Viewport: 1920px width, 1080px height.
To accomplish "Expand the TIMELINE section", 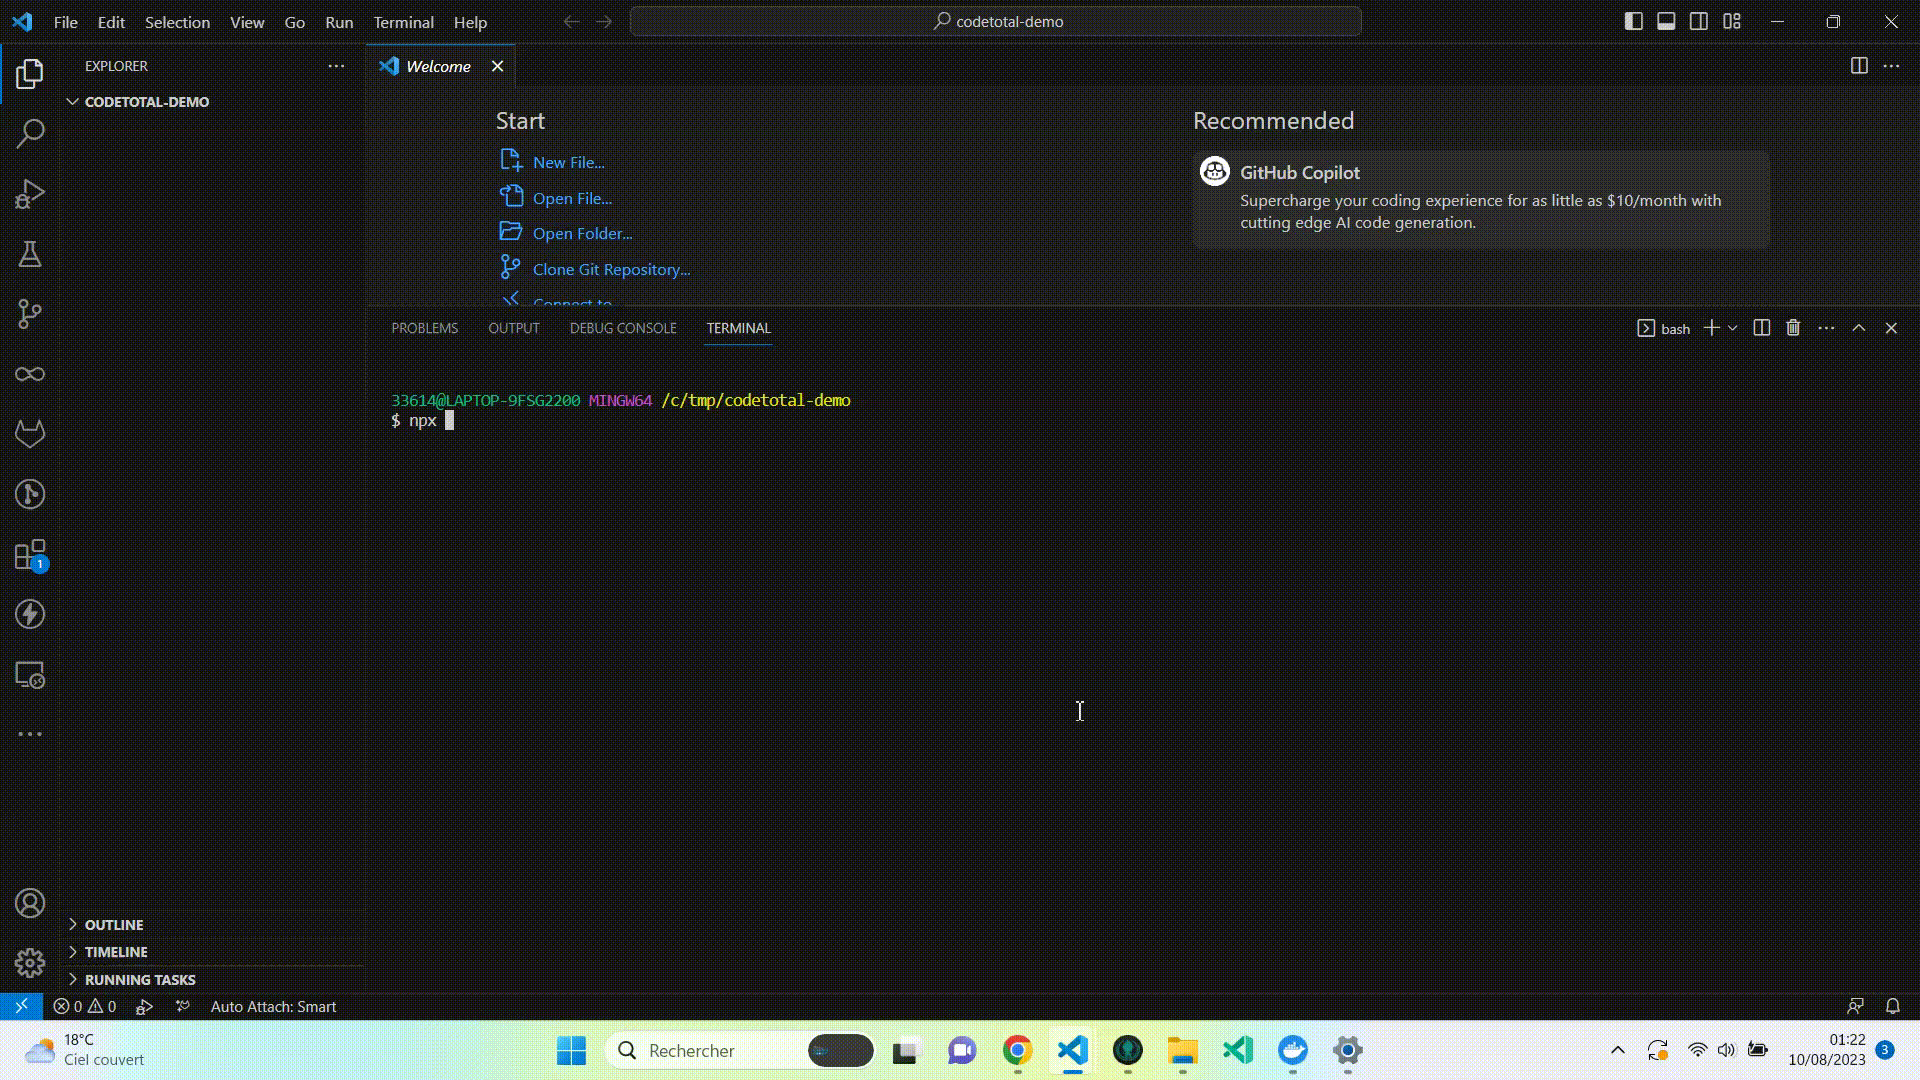I will point(115,951).
